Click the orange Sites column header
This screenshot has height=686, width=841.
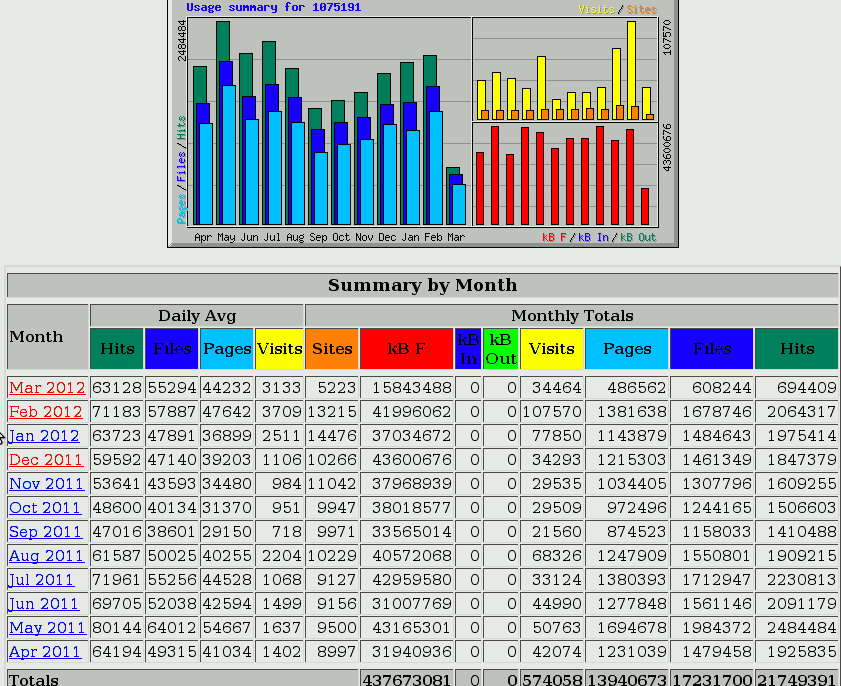point(331,349)
